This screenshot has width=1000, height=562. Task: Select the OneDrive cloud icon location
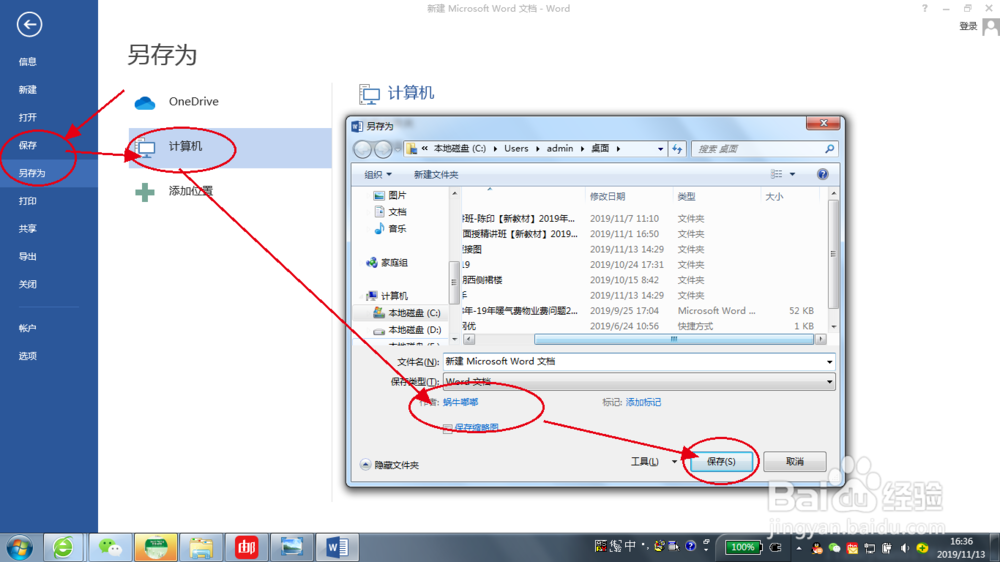145,102
